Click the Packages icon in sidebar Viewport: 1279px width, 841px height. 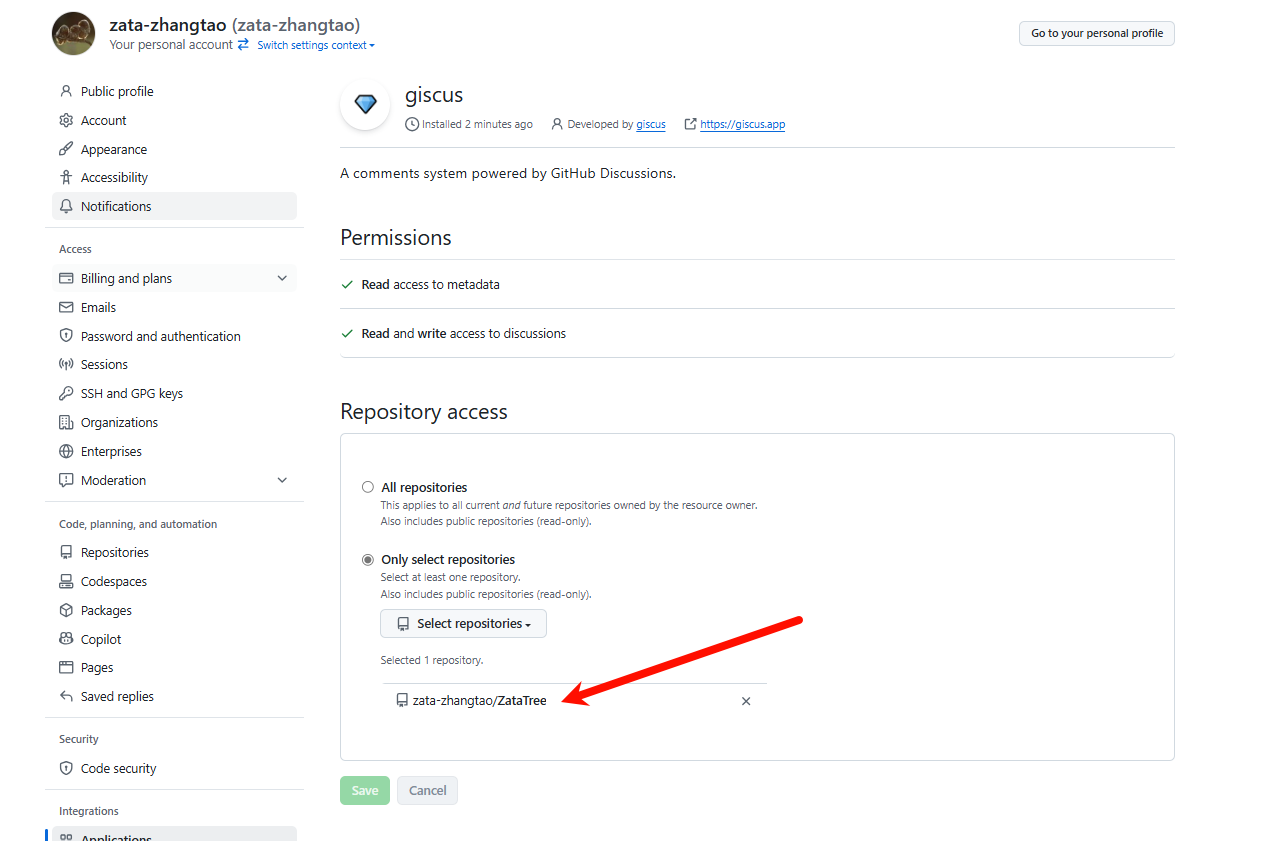(66, 610)
